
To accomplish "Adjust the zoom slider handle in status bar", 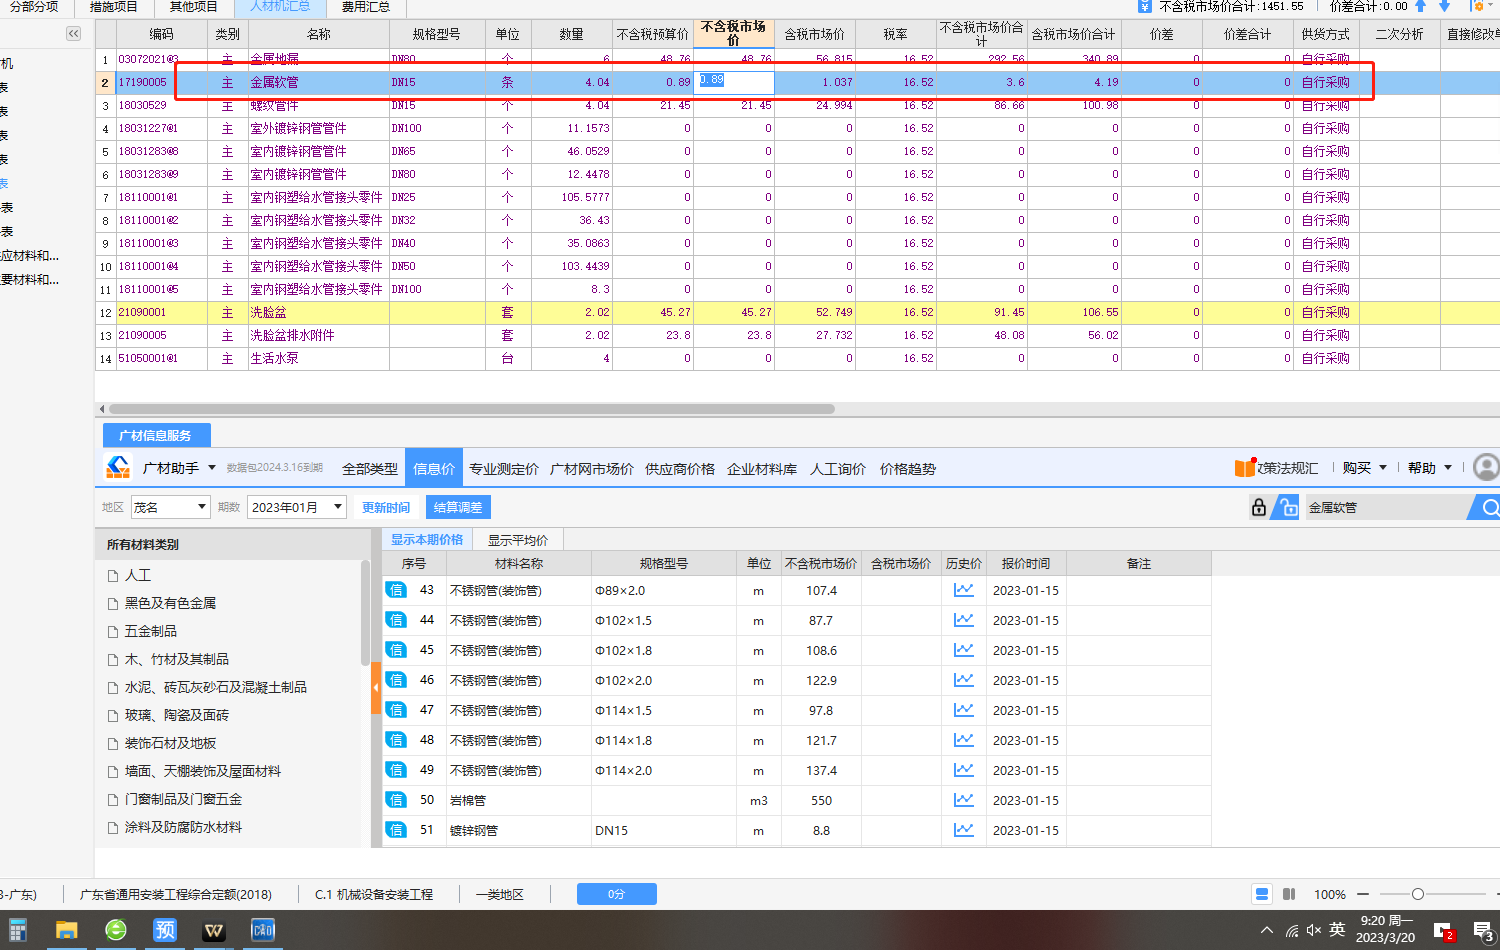I will tap(1418, 894).
